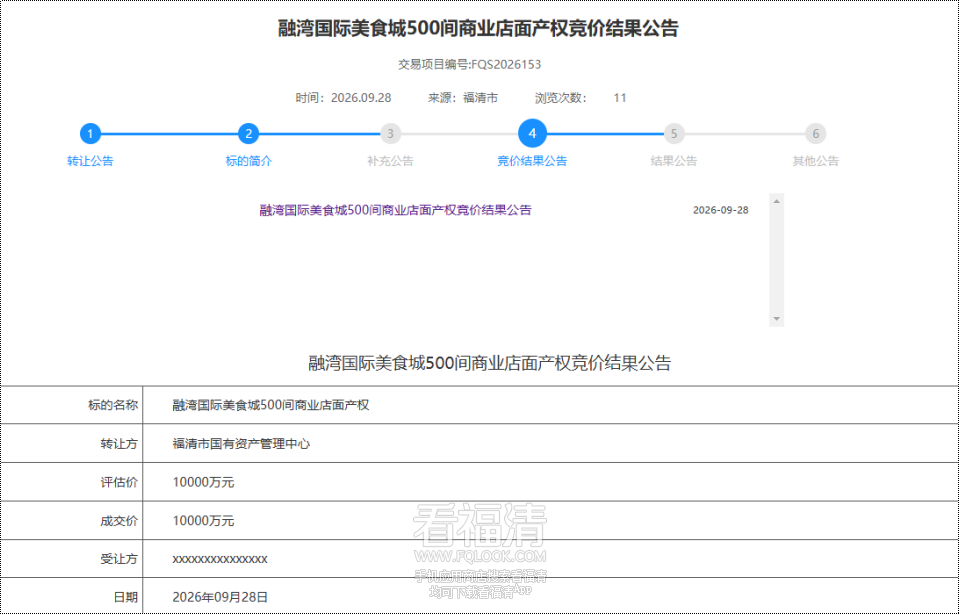Image resolution: width=961 pixels, height=615 pixels.
Task: Select the 竞价结果公告 tab label
Action: point(532,161)
